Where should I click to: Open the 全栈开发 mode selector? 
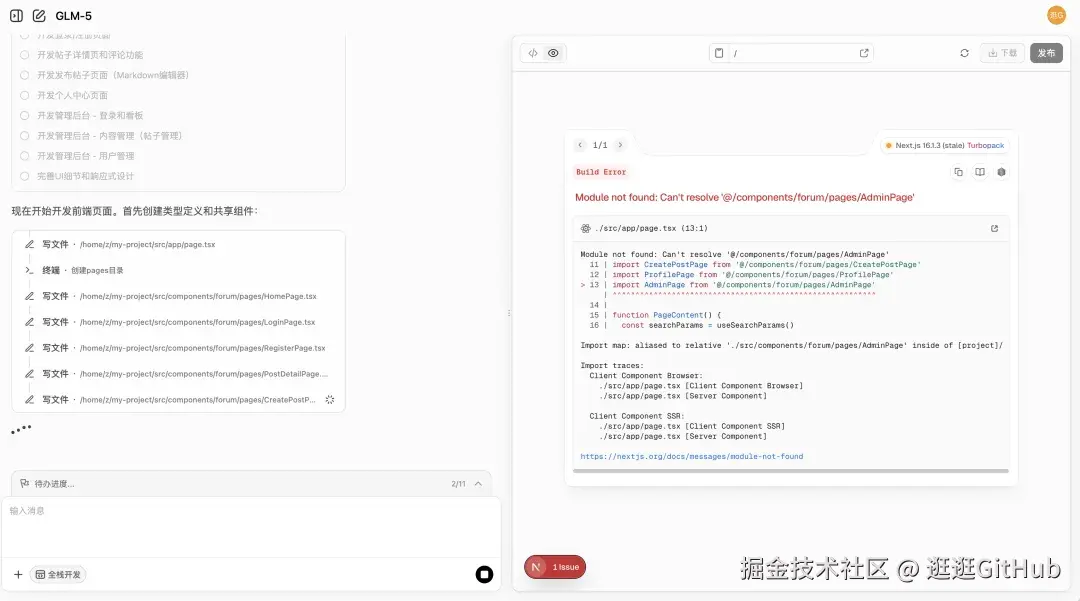58,574
